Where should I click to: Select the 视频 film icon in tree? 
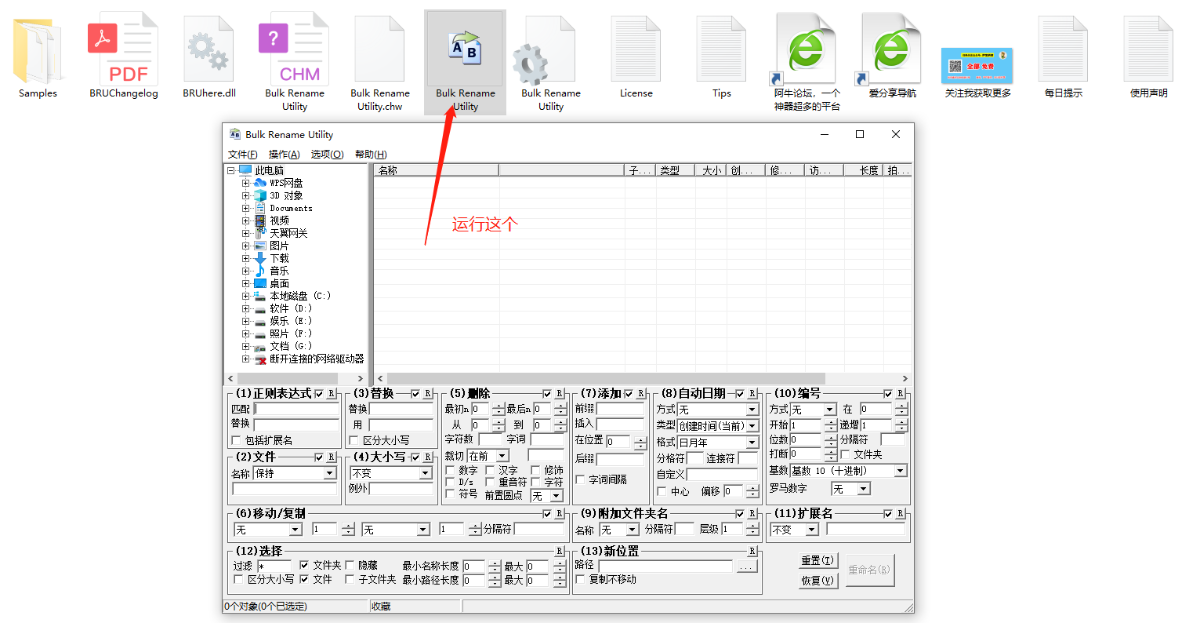(260, 221)
